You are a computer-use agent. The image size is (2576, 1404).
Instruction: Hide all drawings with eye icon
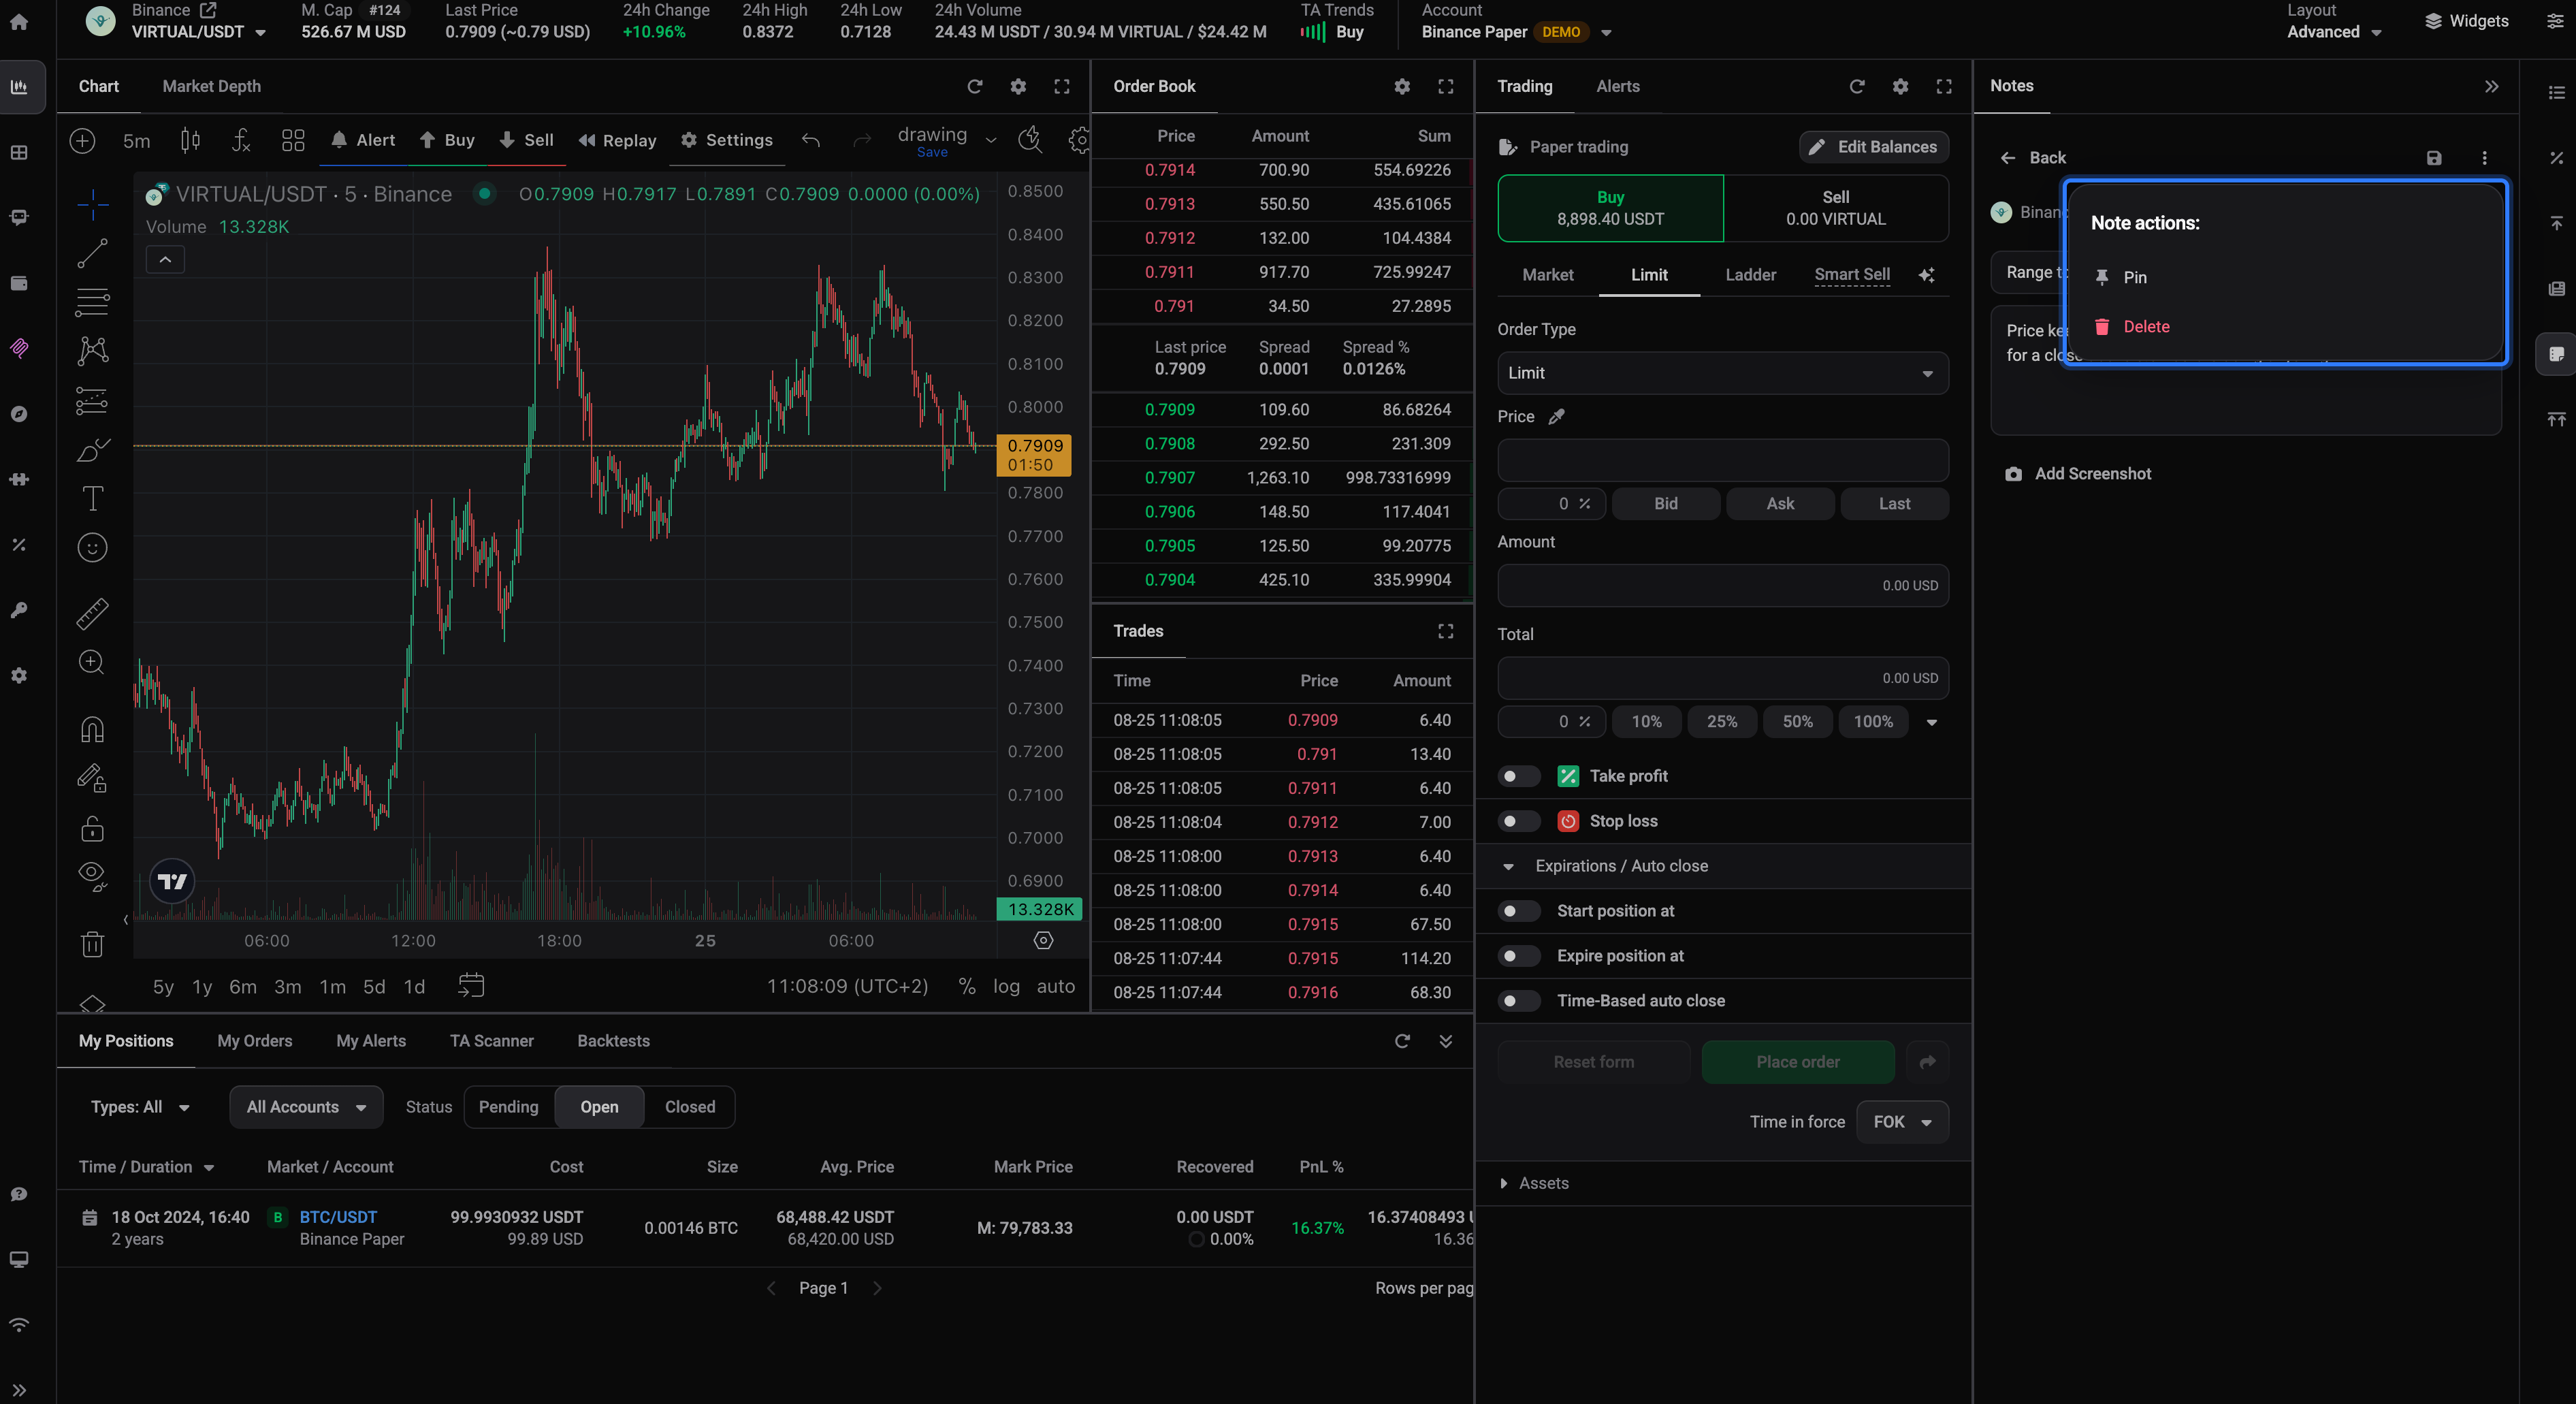(92, 877)
